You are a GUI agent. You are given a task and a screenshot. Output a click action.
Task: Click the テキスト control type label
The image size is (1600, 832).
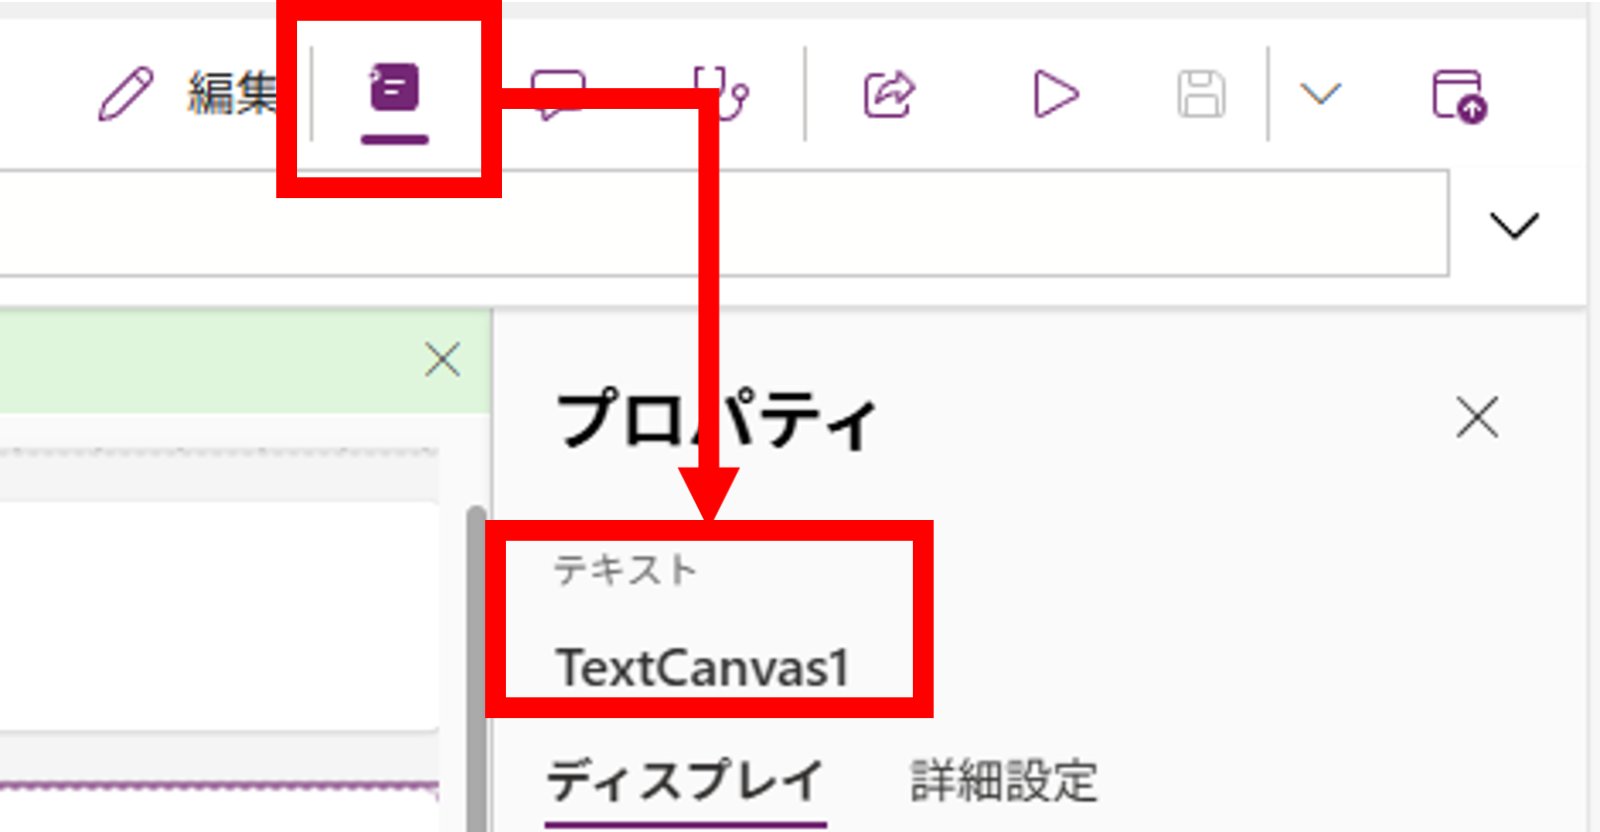click(625, 570)
